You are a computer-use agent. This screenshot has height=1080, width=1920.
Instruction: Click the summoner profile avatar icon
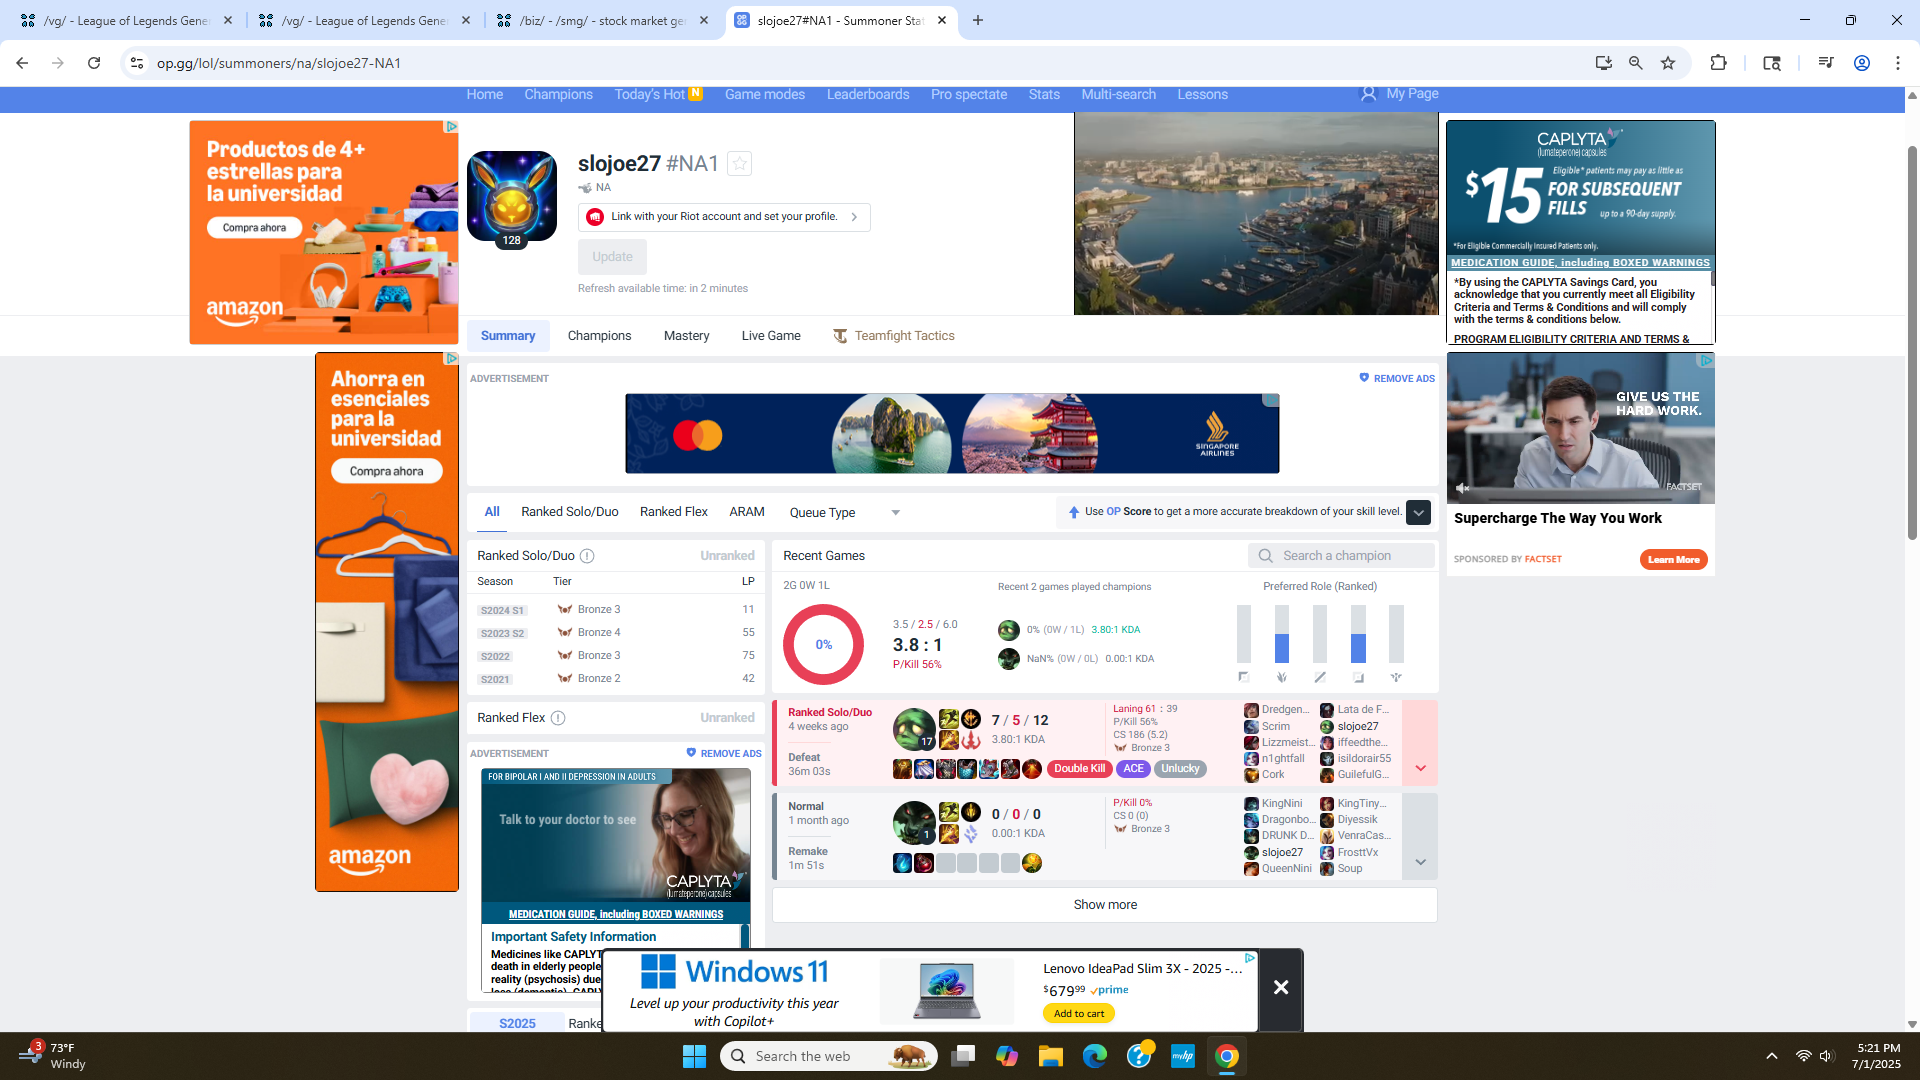pos(512,196)
